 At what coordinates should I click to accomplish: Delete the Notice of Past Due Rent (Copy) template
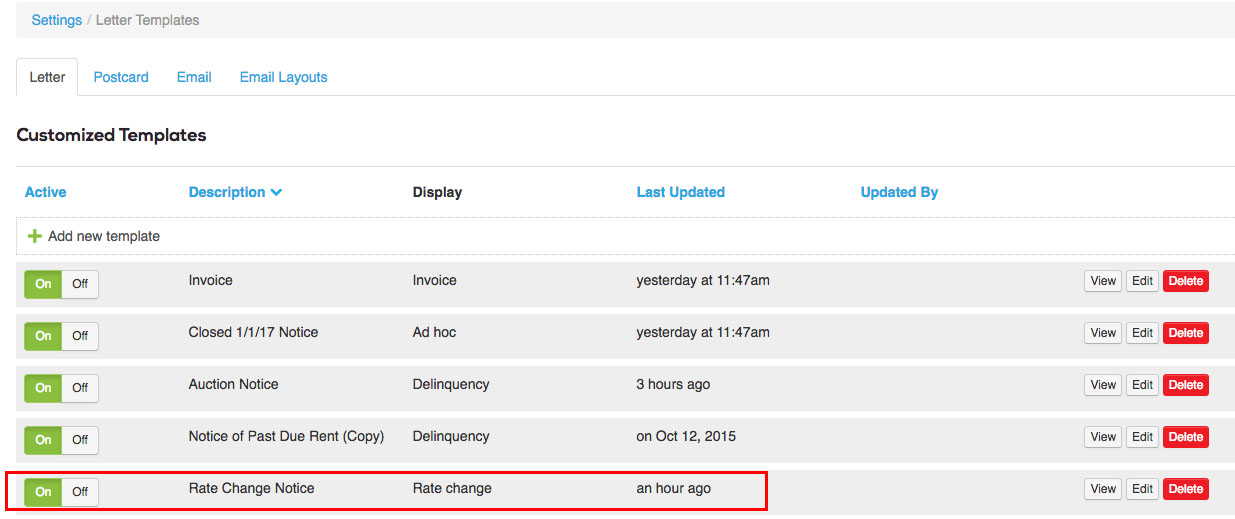[1185, 437]
